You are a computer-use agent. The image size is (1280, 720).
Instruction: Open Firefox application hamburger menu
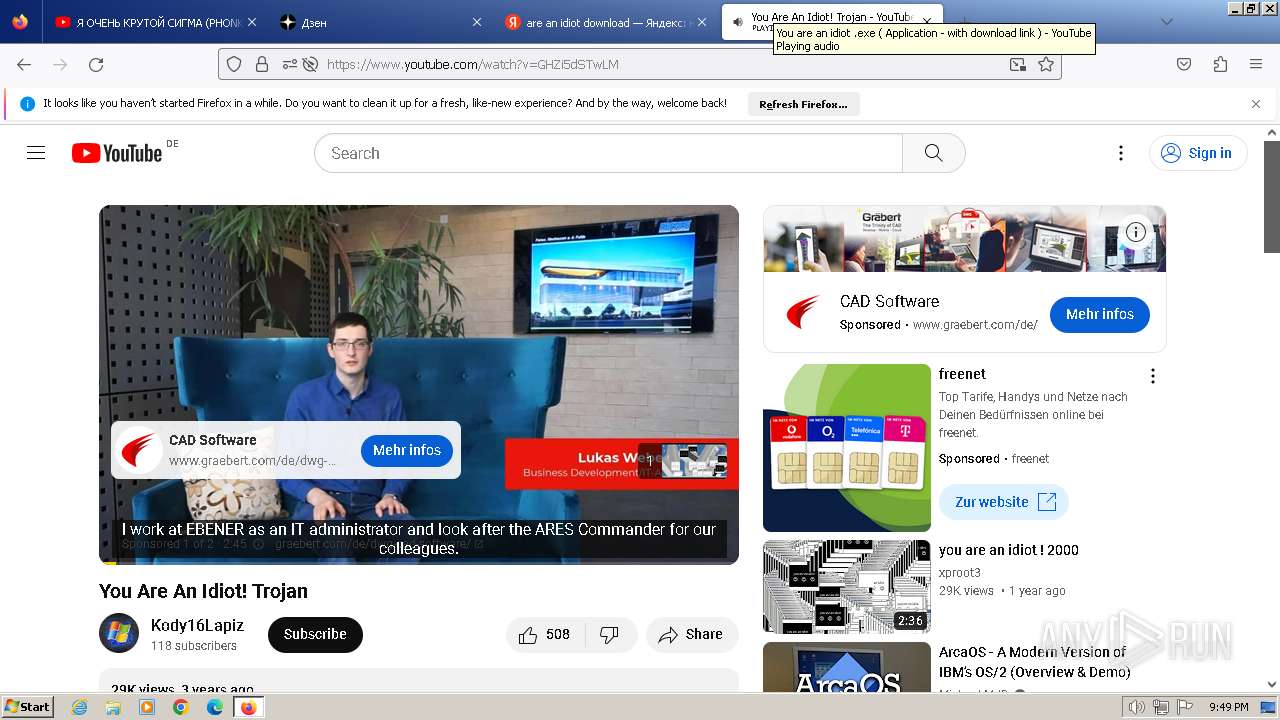(x=1256, y=64)
